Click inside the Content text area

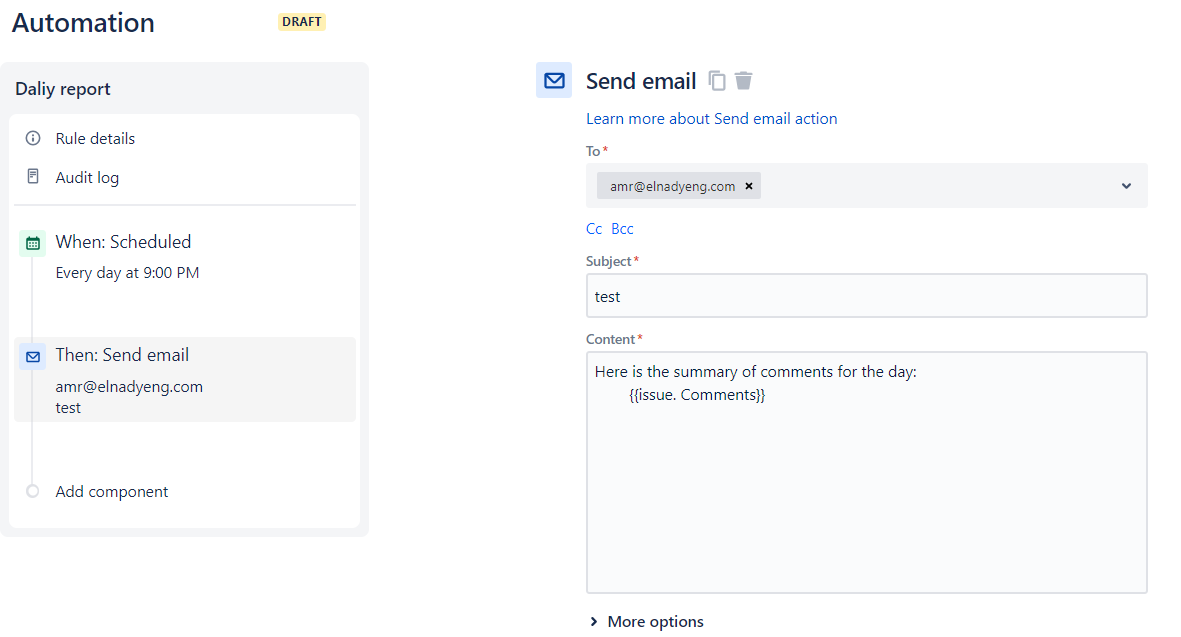click(x=866, y=470)
